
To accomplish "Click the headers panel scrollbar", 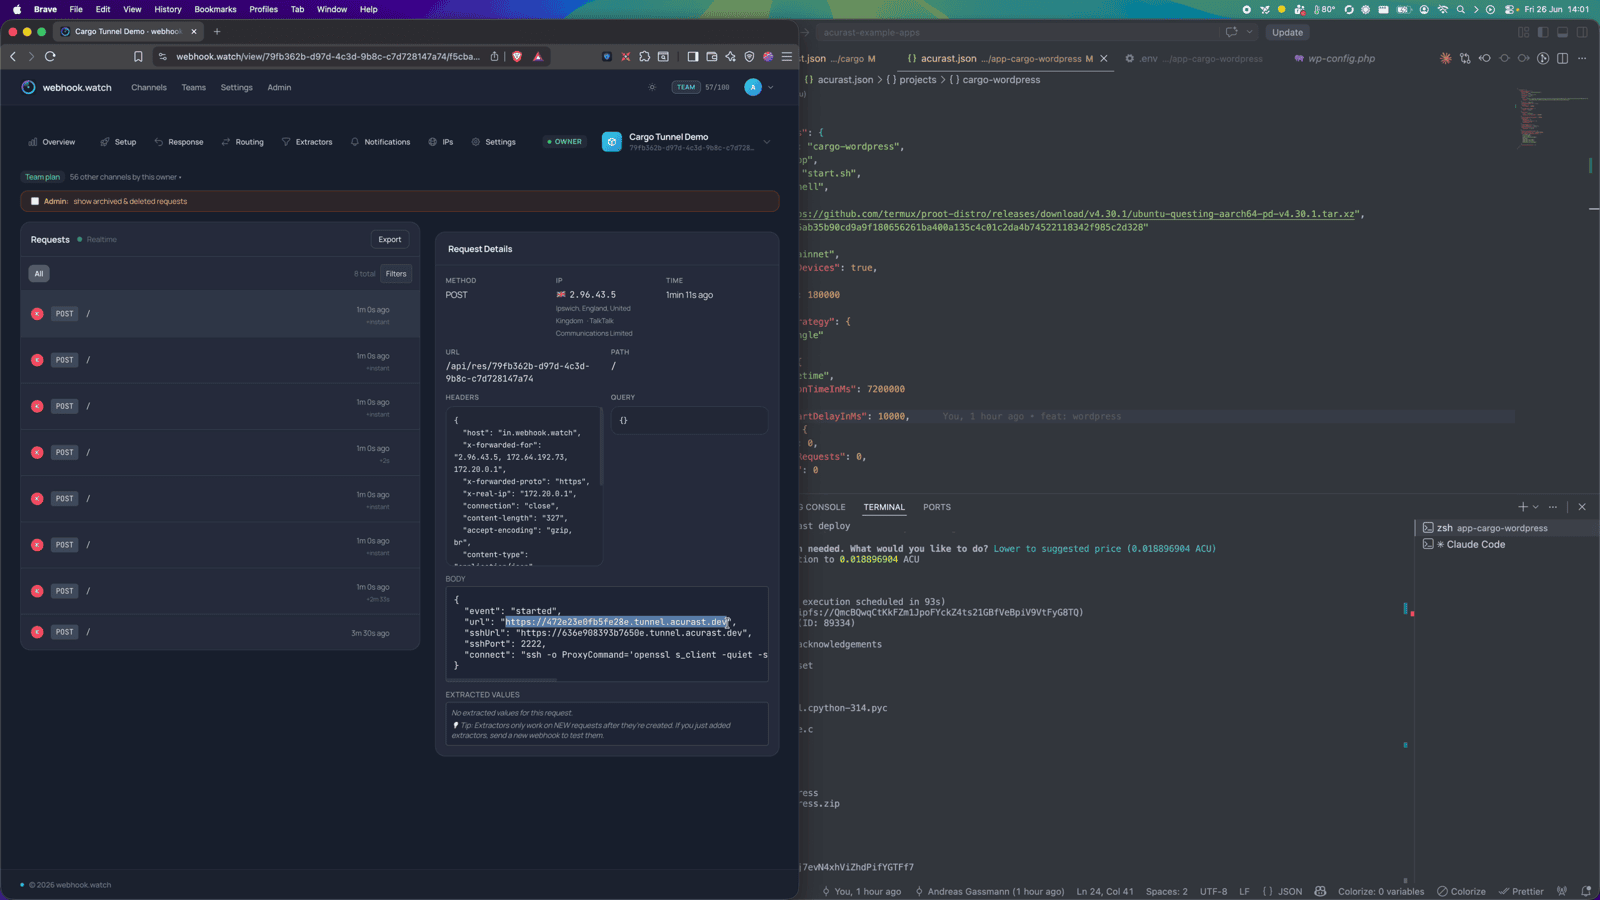I will [x=601, y=446].
